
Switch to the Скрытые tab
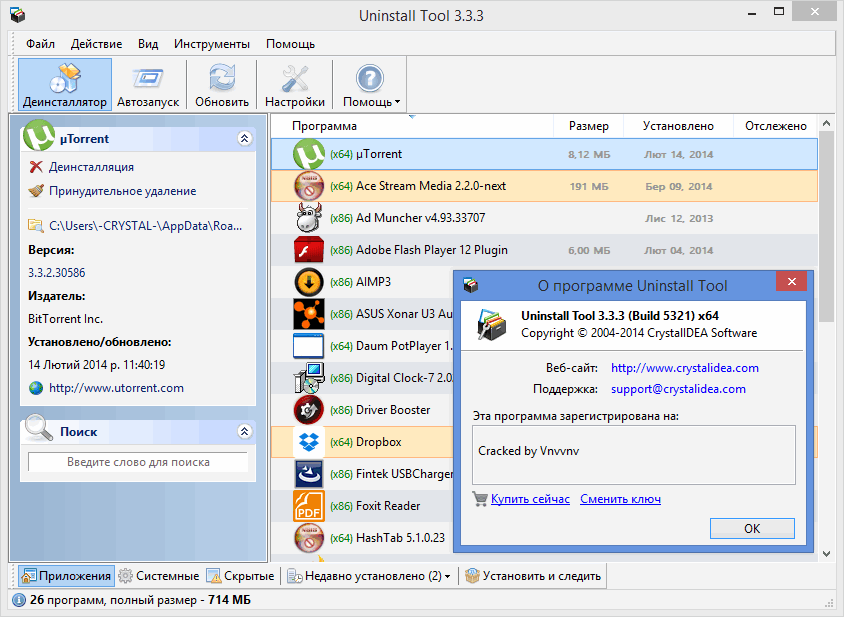240,576
